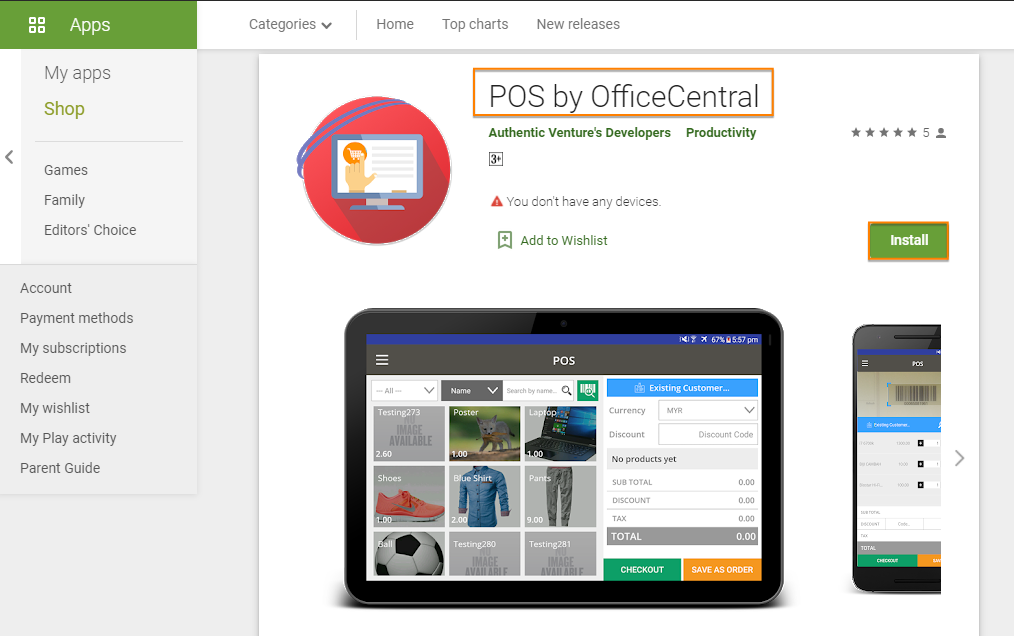Open My wishlist
The width and height of the screenshot is (1014, 636).
(54, 408)
